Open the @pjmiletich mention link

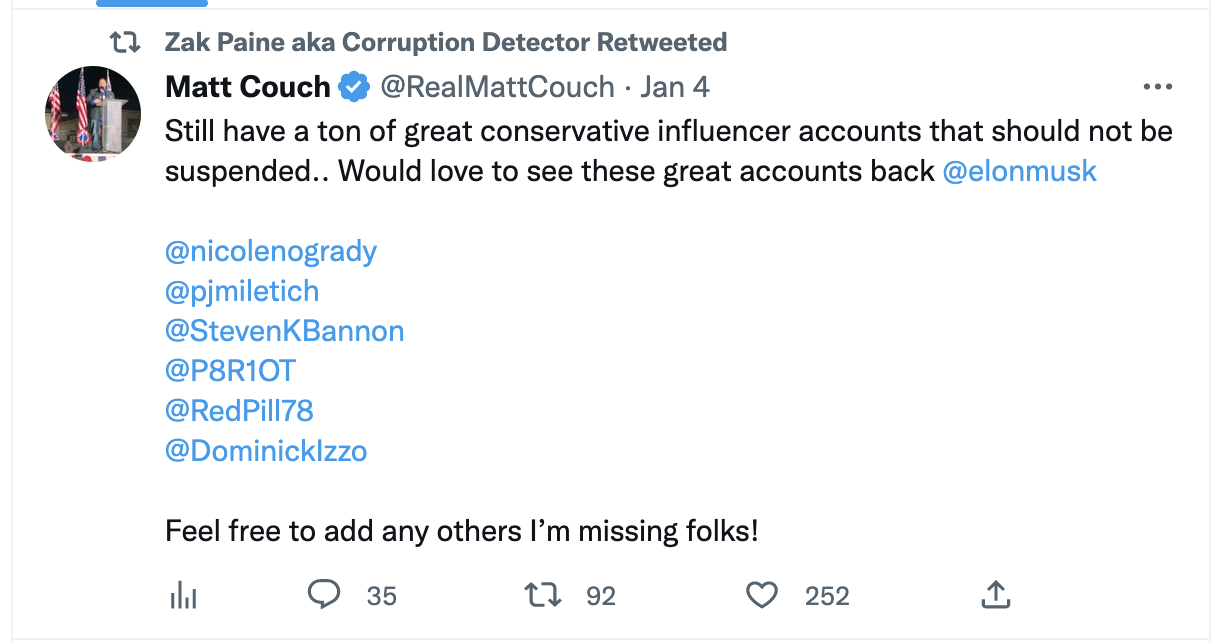[241, 290]
